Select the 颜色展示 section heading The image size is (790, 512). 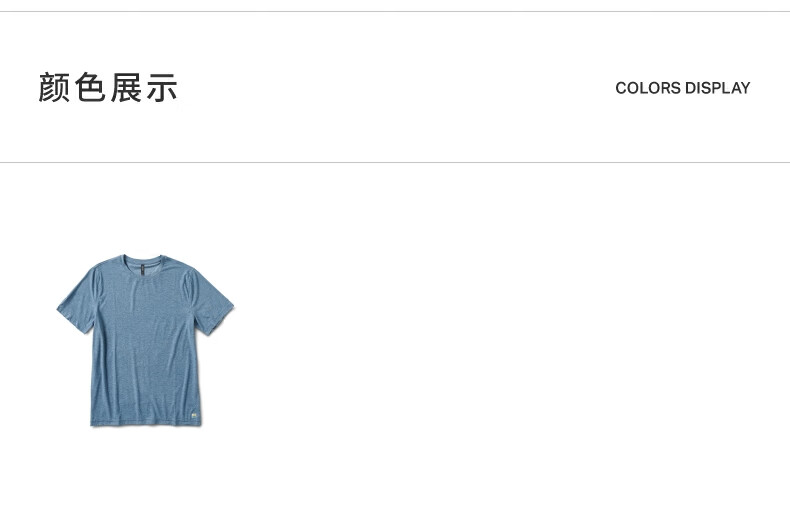click(108, 88)
